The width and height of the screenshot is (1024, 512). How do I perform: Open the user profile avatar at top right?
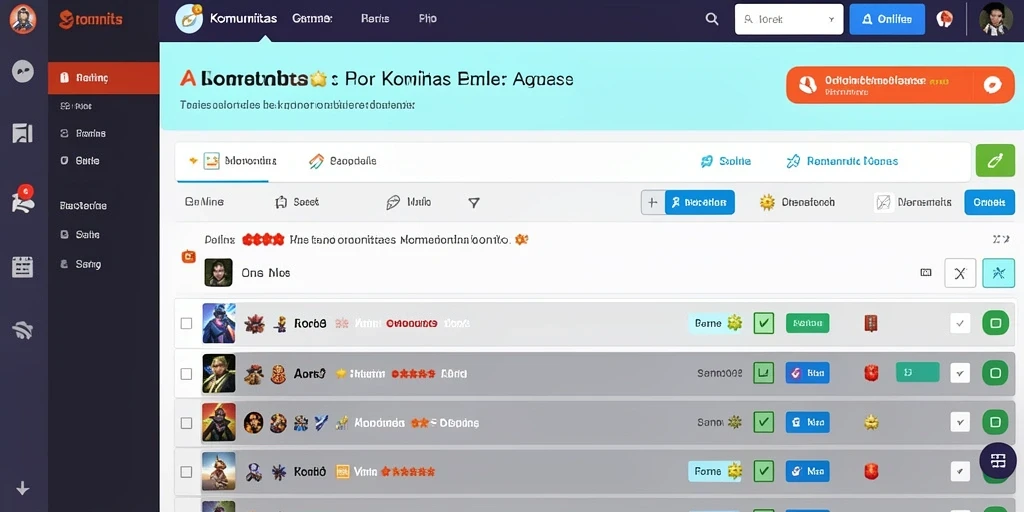pos(996,19)
